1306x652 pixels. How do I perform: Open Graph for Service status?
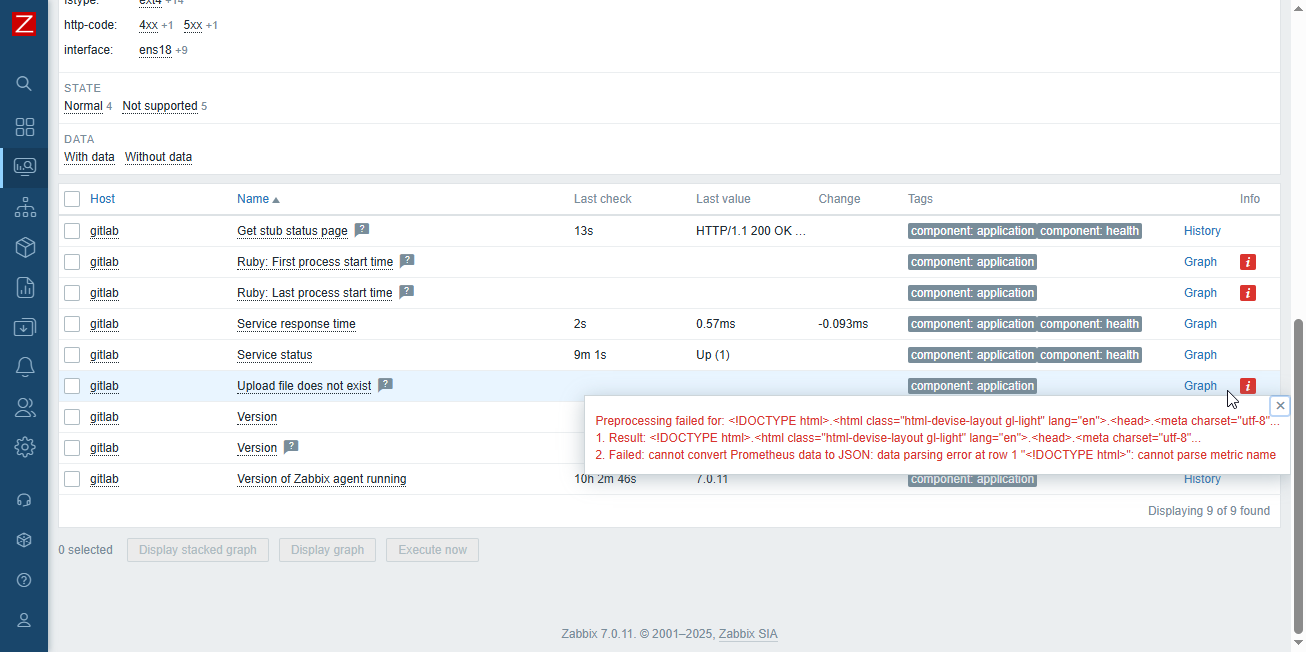(x=1200, y=355)
